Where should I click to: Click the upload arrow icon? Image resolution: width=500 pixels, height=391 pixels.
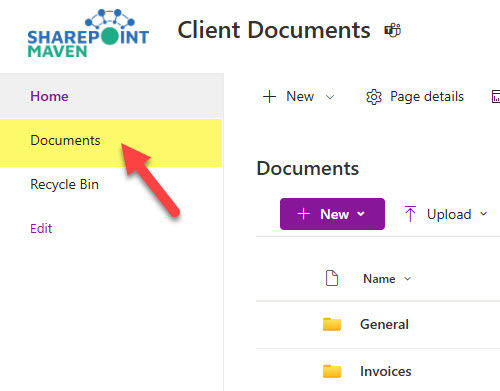coord(410,214)
